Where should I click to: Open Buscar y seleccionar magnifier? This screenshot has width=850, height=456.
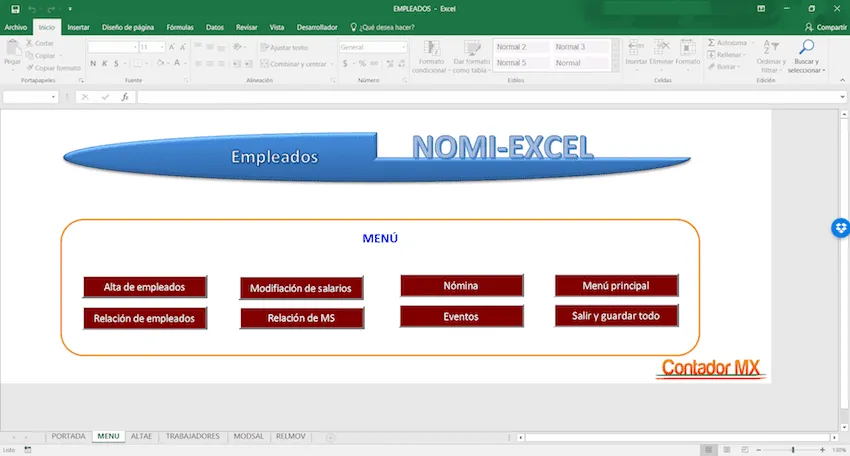tap(806, 56)
